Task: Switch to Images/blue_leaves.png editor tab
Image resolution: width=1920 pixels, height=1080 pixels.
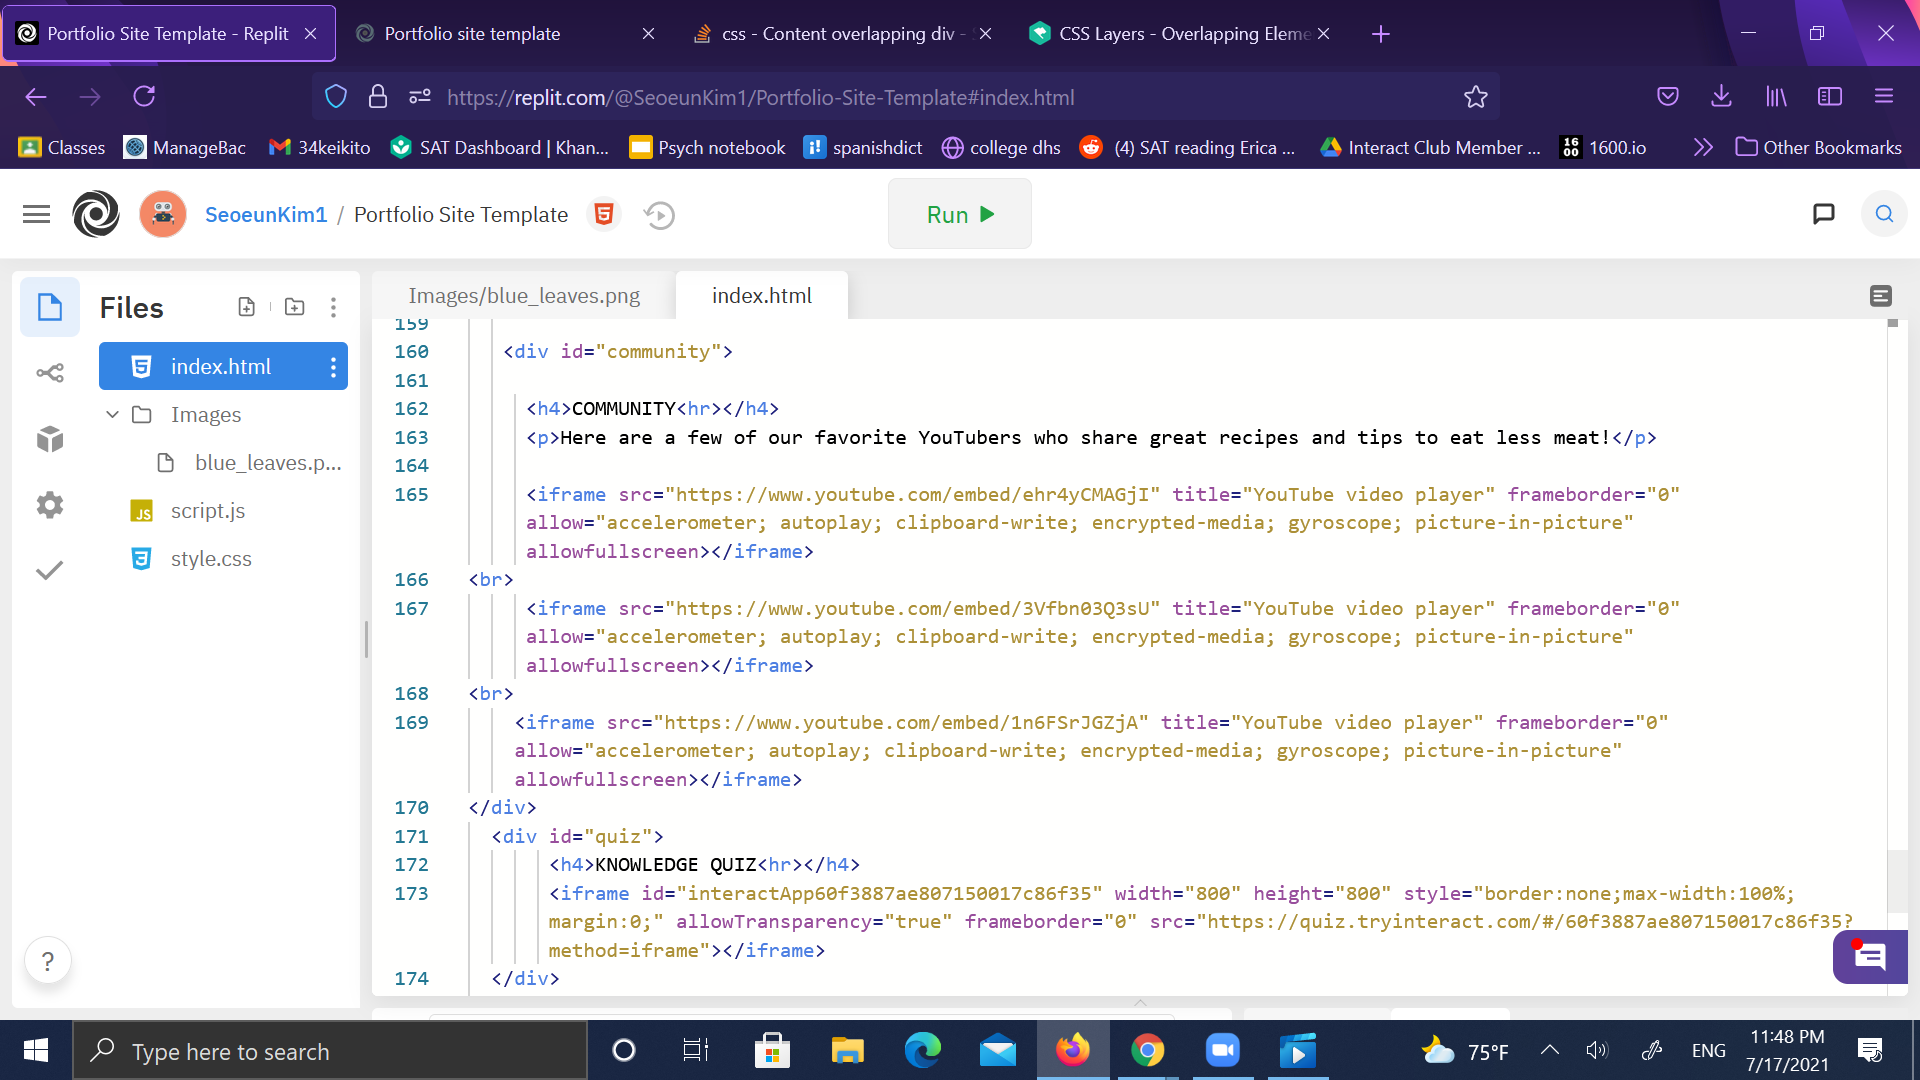Action: [524, 296]
